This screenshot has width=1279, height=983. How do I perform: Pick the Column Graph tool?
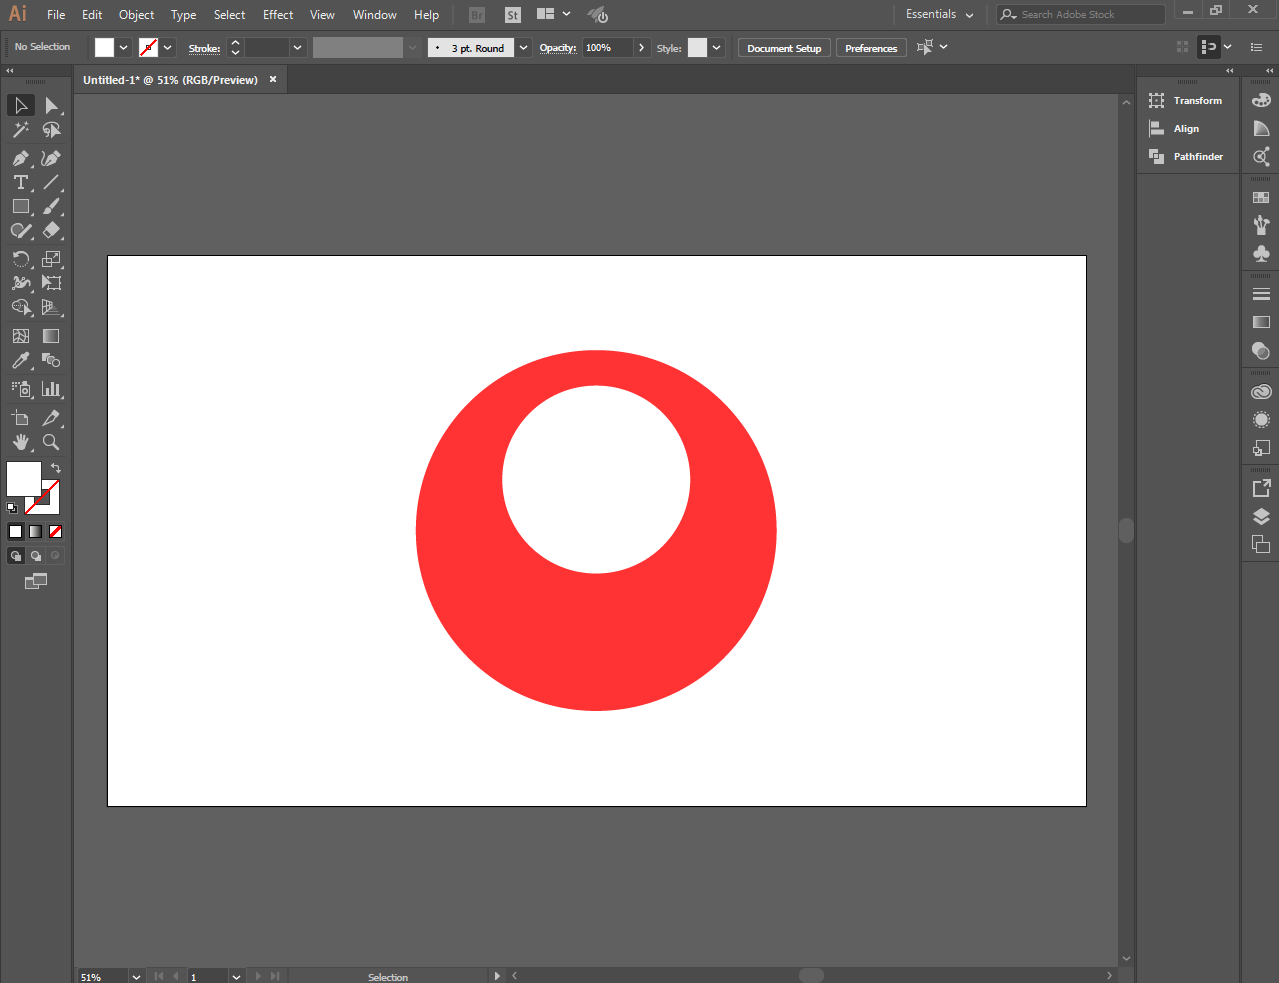51,389
